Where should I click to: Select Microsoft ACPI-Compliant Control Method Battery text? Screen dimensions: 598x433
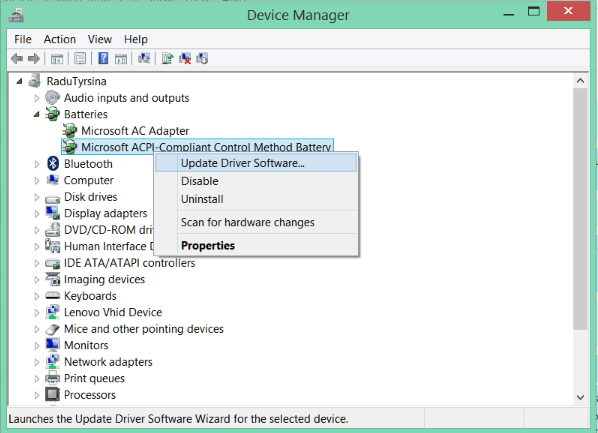(206, 147)
